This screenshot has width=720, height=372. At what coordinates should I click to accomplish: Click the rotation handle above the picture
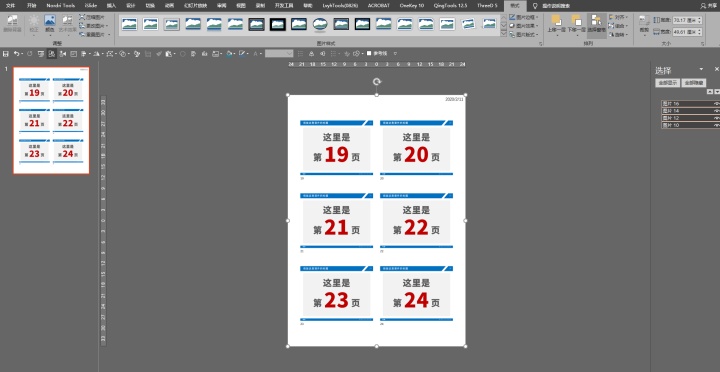click(x=377, y=82)
